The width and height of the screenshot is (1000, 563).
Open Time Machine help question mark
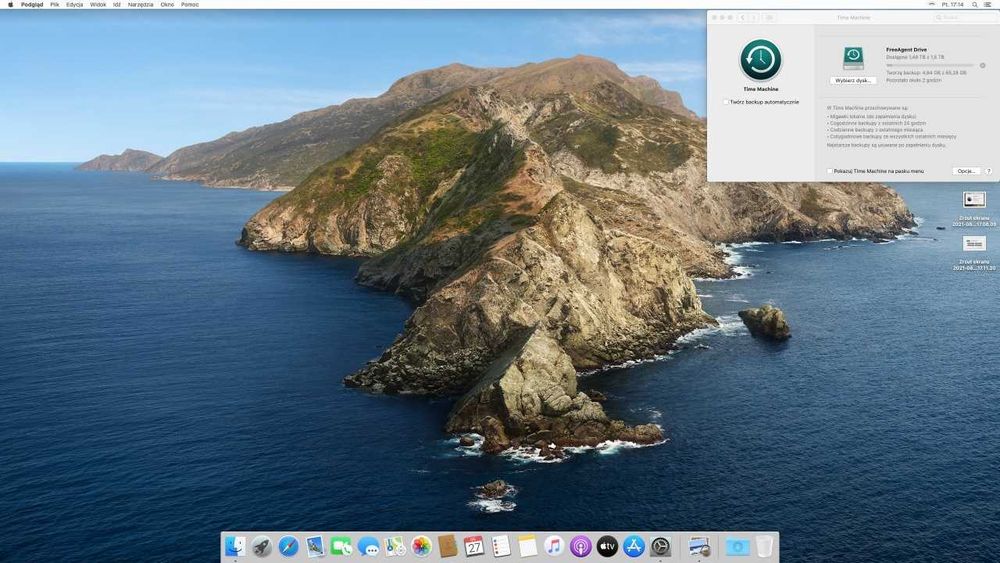(x=989, y=171)
